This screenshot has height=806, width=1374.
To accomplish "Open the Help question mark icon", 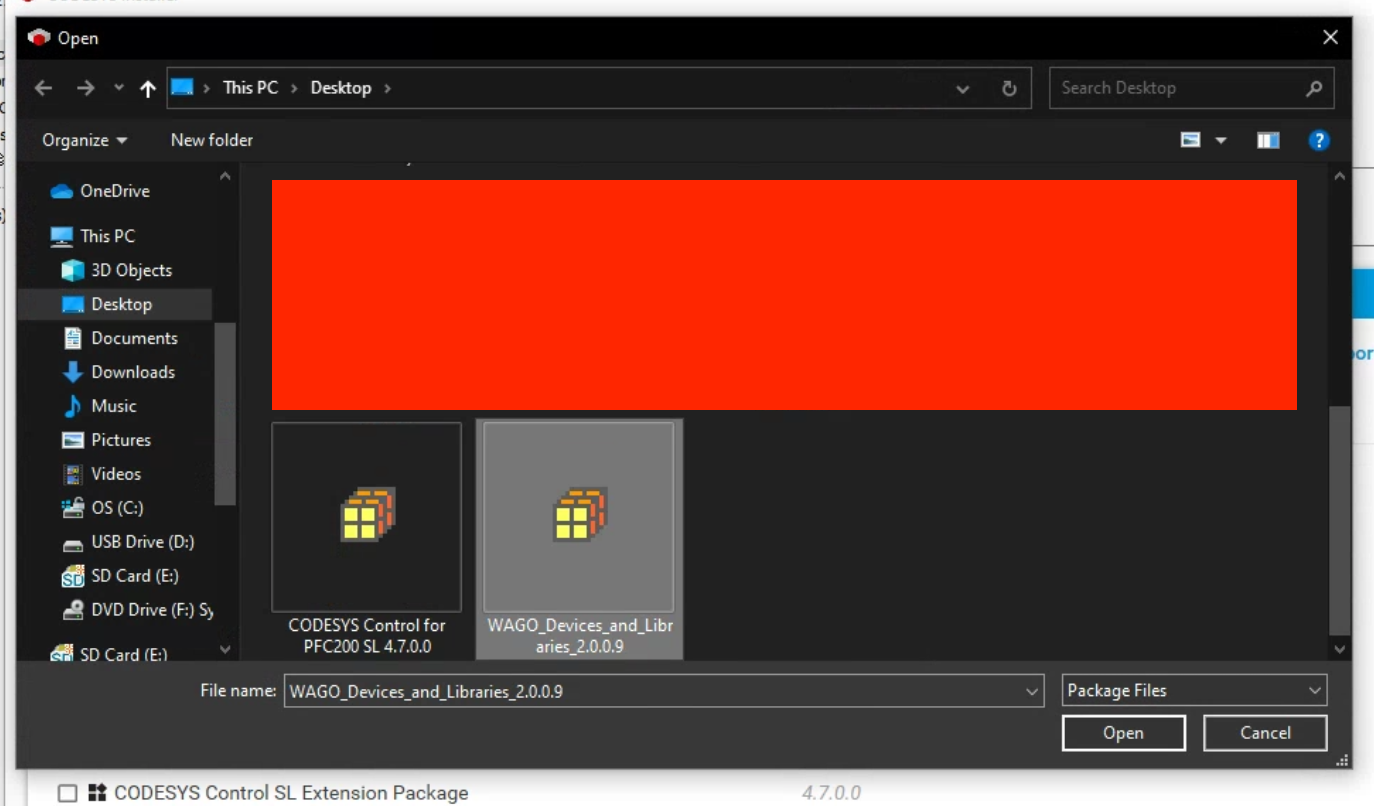I will tap(1319, 140).
